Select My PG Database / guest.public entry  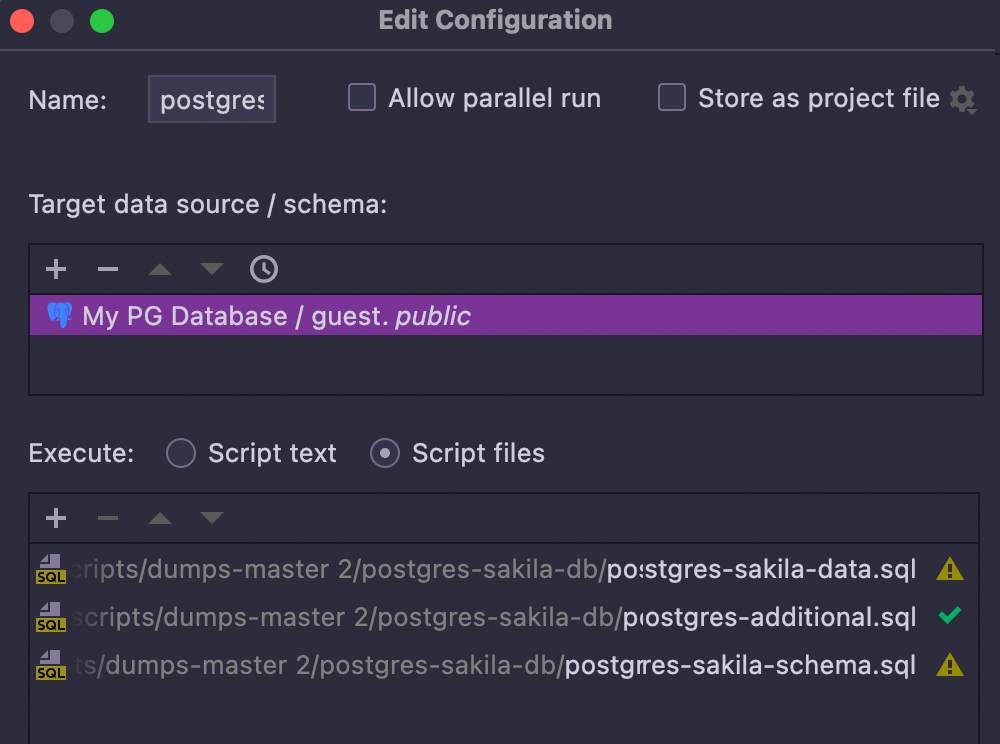276,316
